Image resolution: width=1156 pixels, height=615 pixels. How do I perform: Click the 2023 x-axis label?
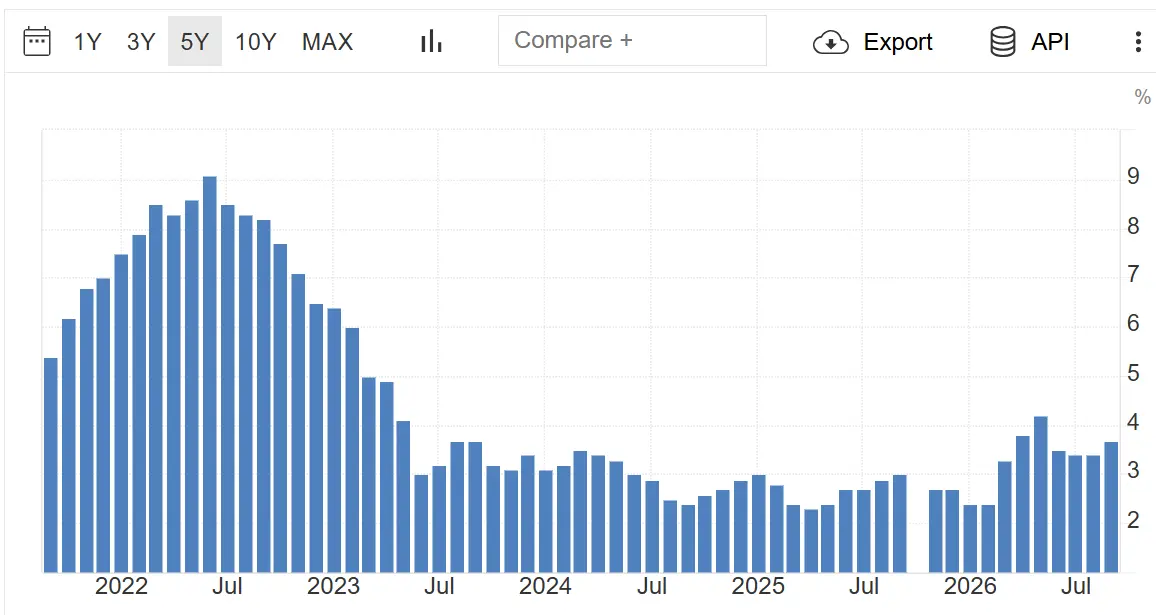tap(333, 586)
